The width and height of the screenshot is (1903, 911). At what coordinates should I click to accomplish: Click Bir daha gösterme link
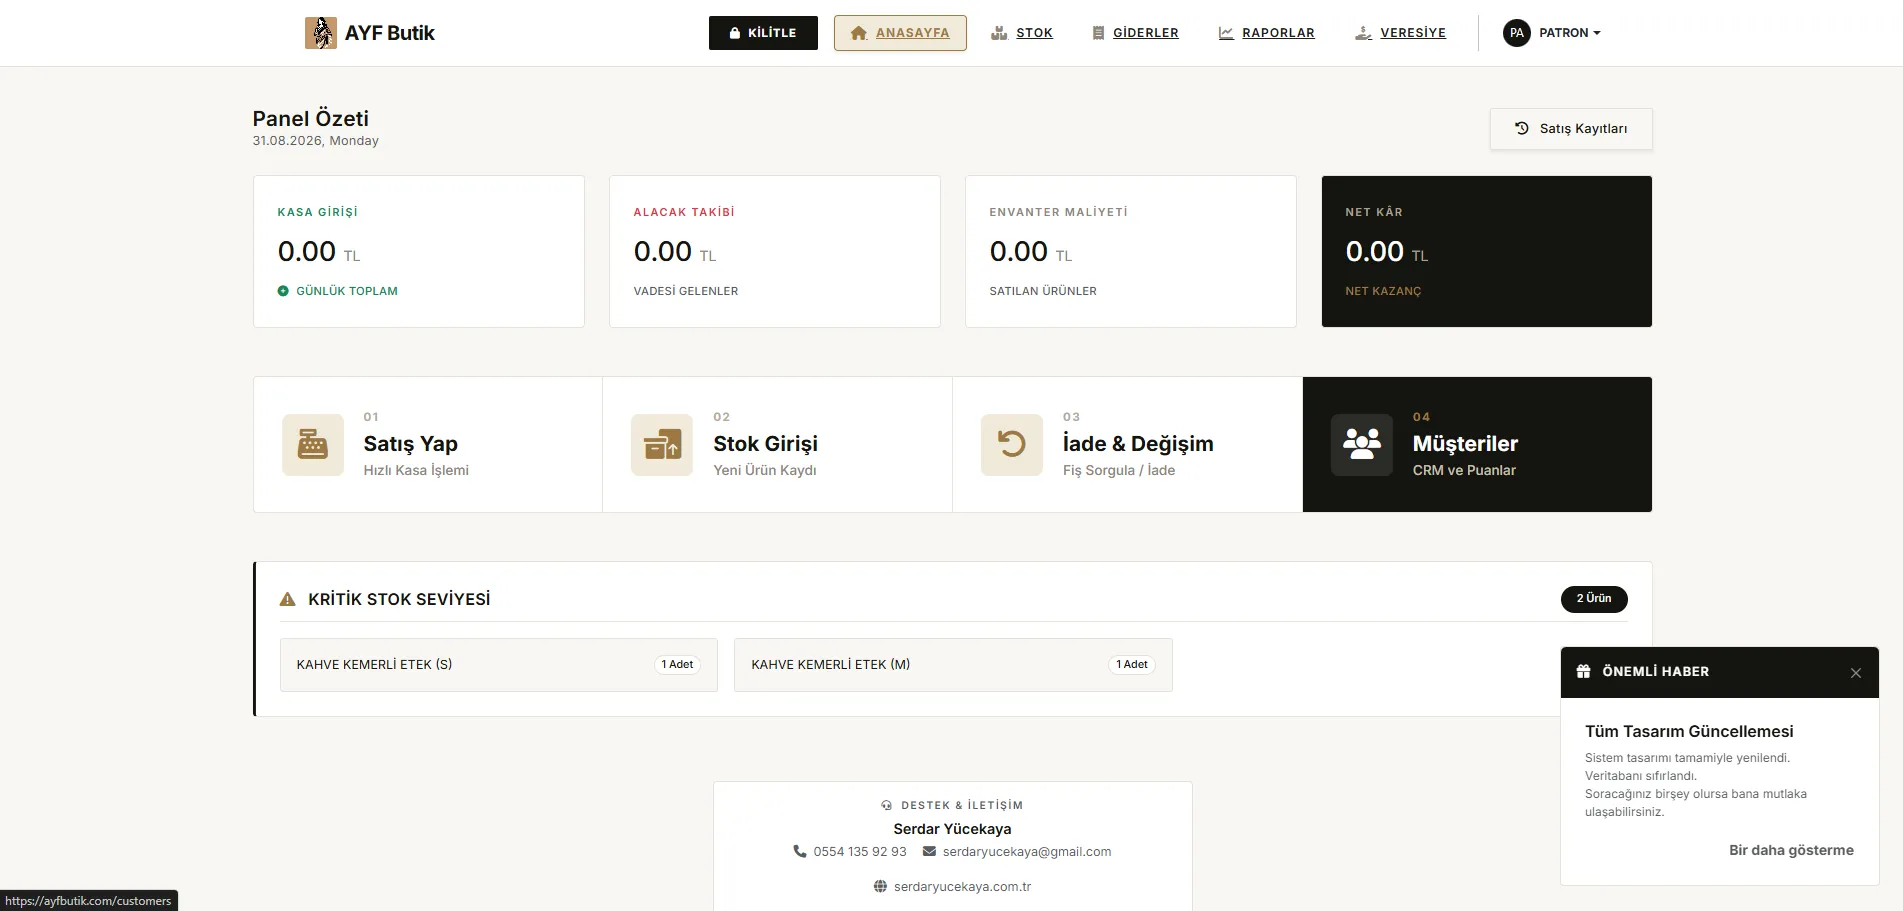coord(1791,850)
